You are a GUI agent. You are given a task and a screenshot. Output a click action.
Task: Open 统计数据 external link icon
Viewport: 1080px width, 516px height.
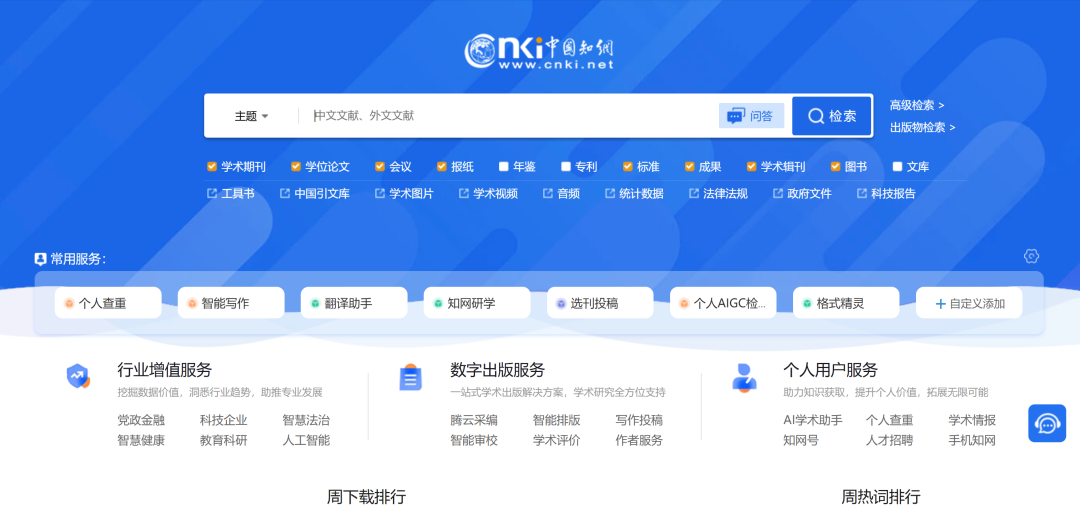[x=610, y=194]
